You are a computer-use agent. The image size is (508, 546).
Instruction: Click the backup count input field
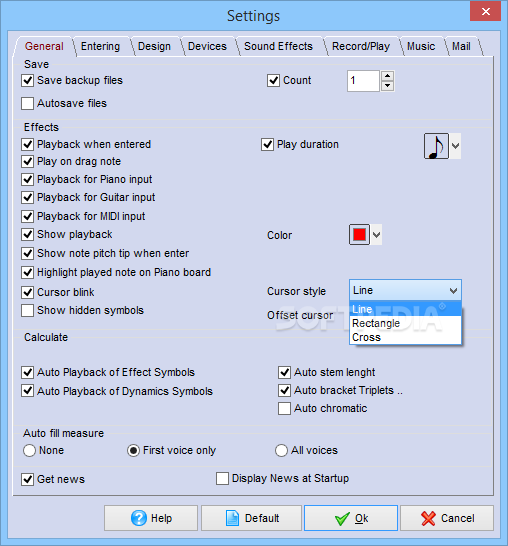point(363,81)
